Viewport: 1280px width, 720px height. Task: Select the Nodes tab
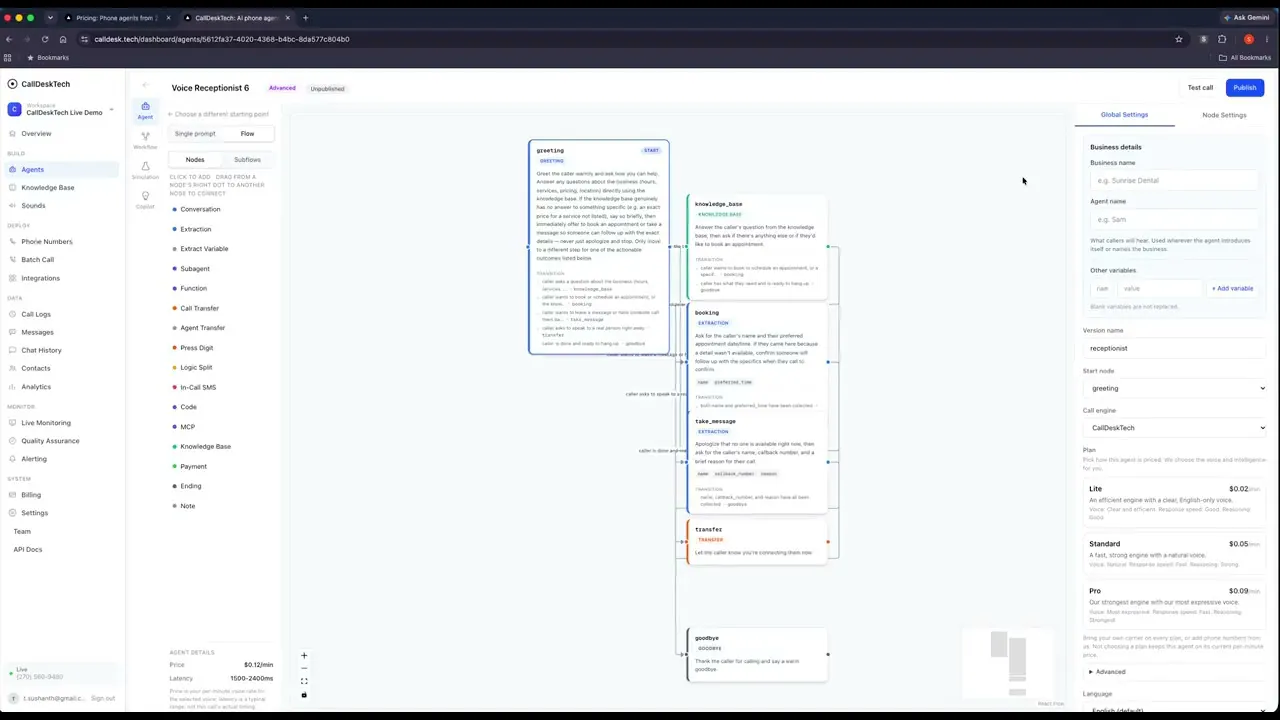tap(195, 160)
